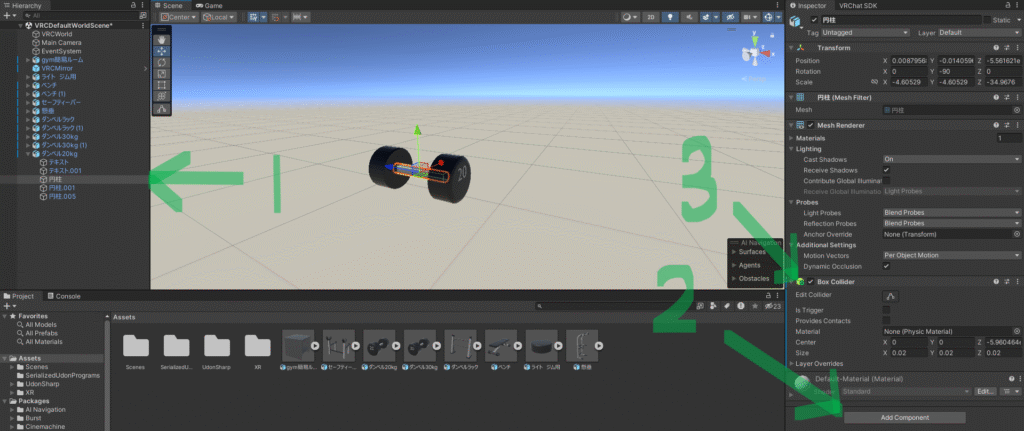Select the combined Transform tool
1024x431 pixels.
click(162, 95)
